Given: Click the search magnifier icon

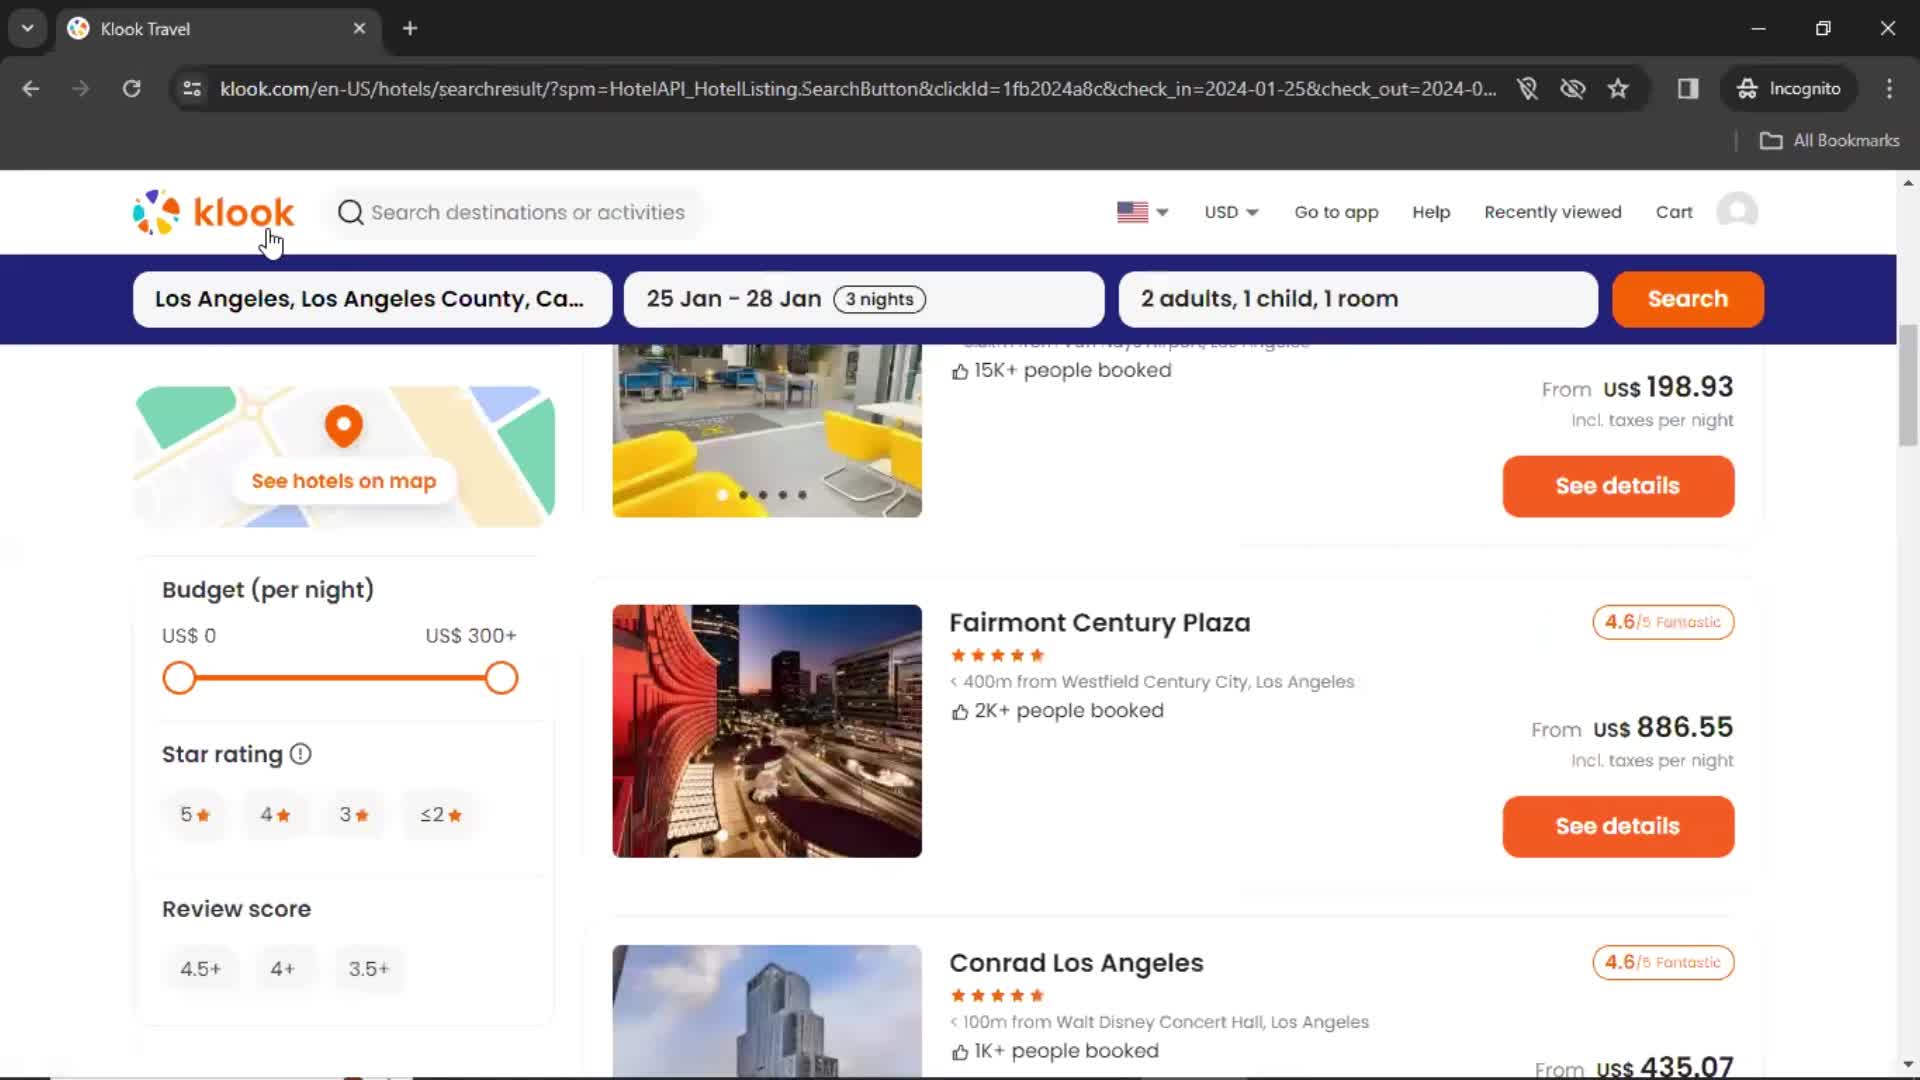Looking at the screenshot, I should click(x=348, y=211).
